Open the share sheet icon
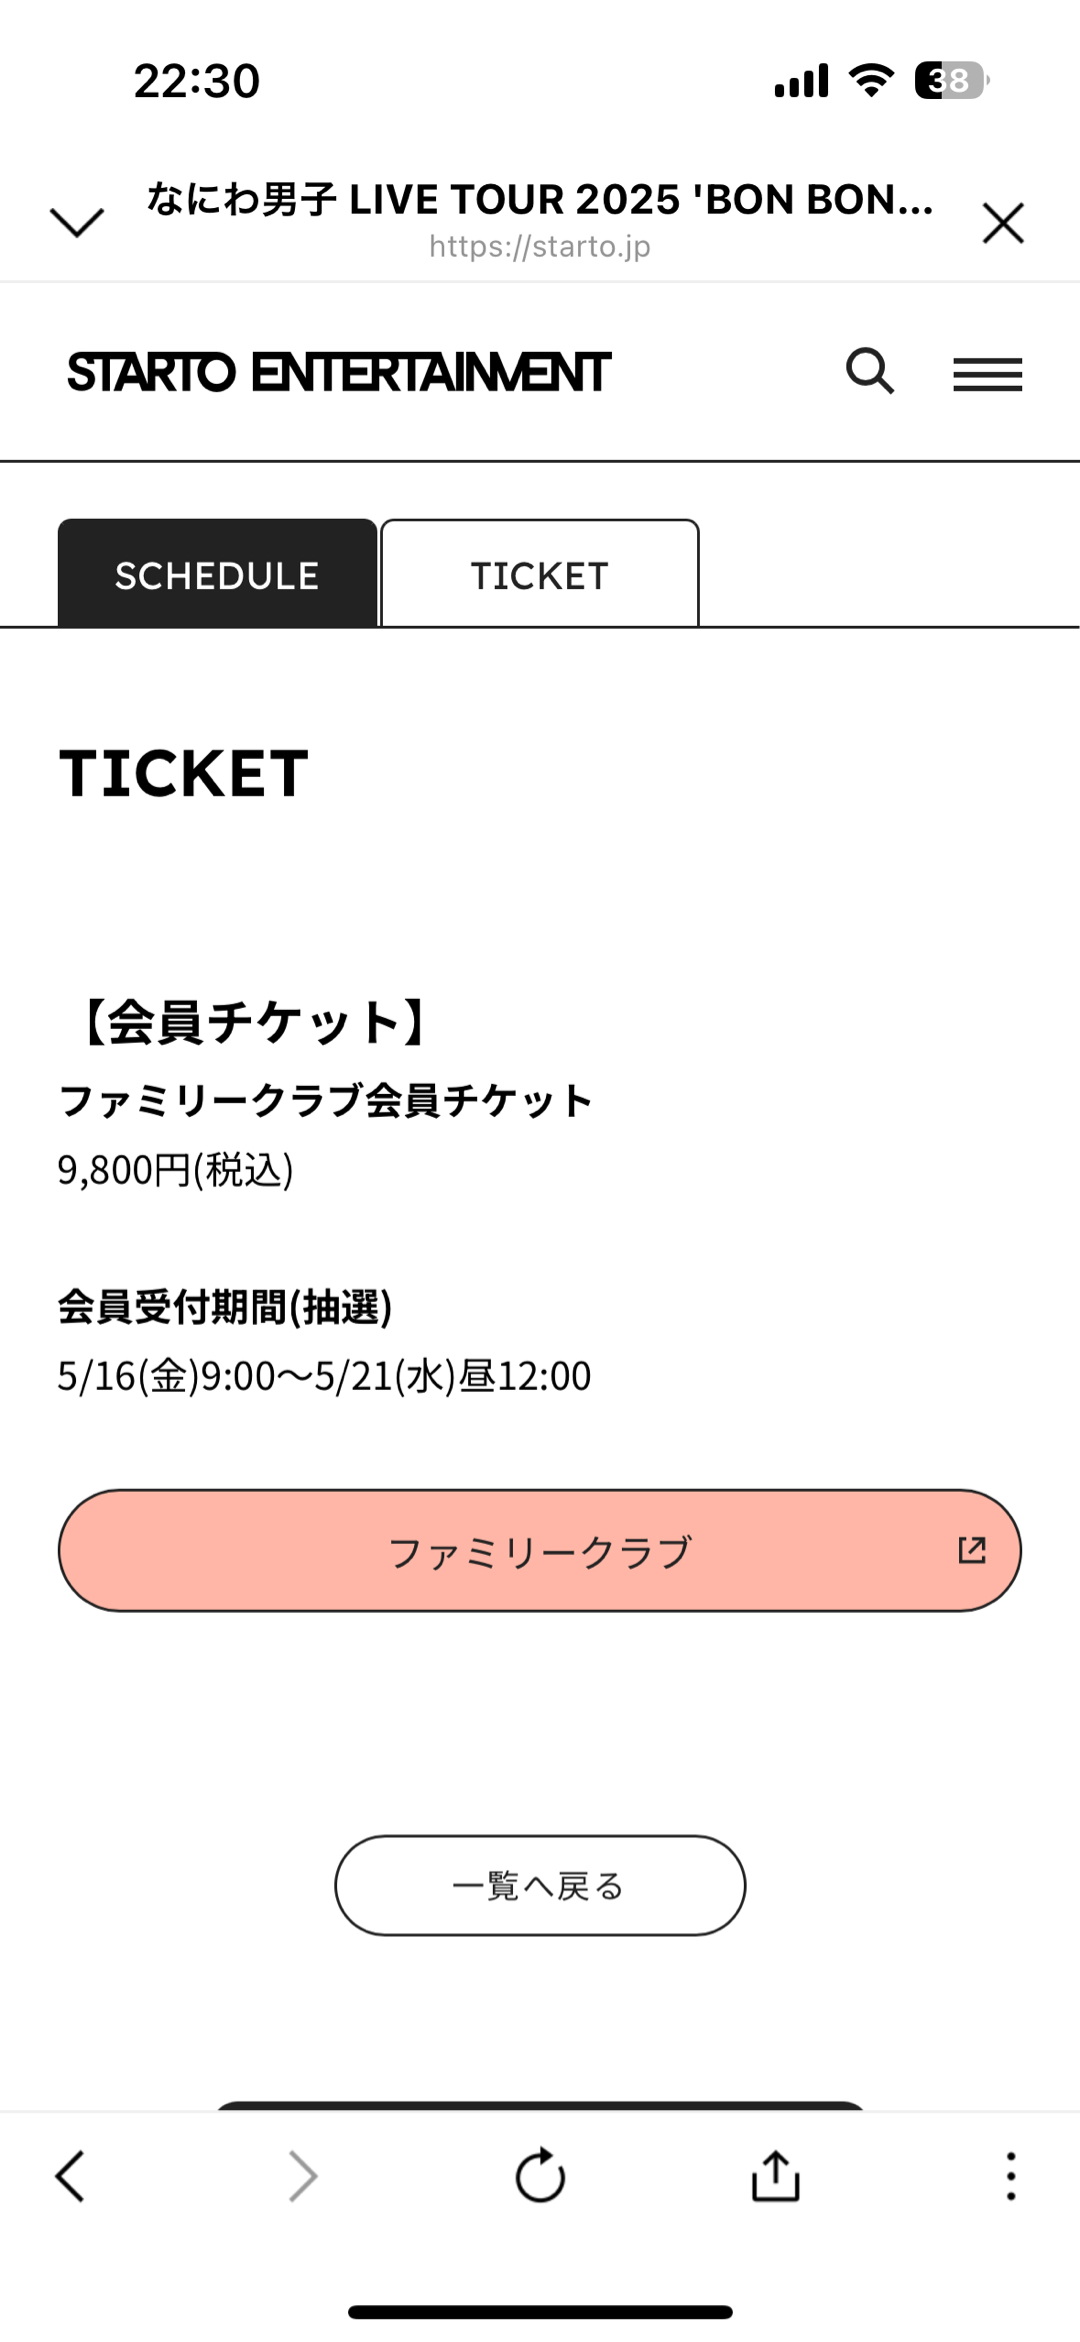1080x2342 pixels. pos(776,2175)
